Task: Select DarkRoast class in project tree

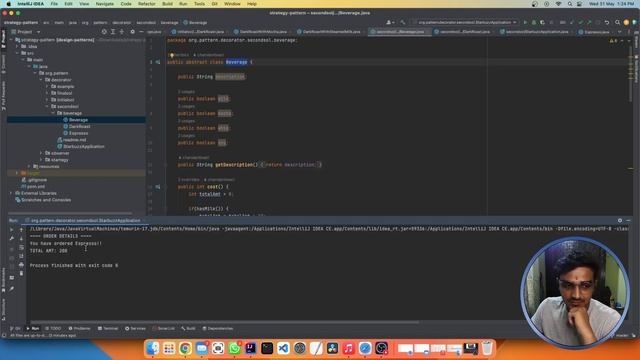Action: (79, 127)
